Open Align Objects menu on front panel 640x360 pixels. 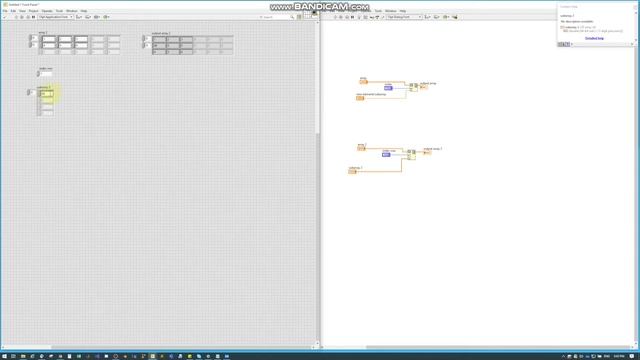79,17
